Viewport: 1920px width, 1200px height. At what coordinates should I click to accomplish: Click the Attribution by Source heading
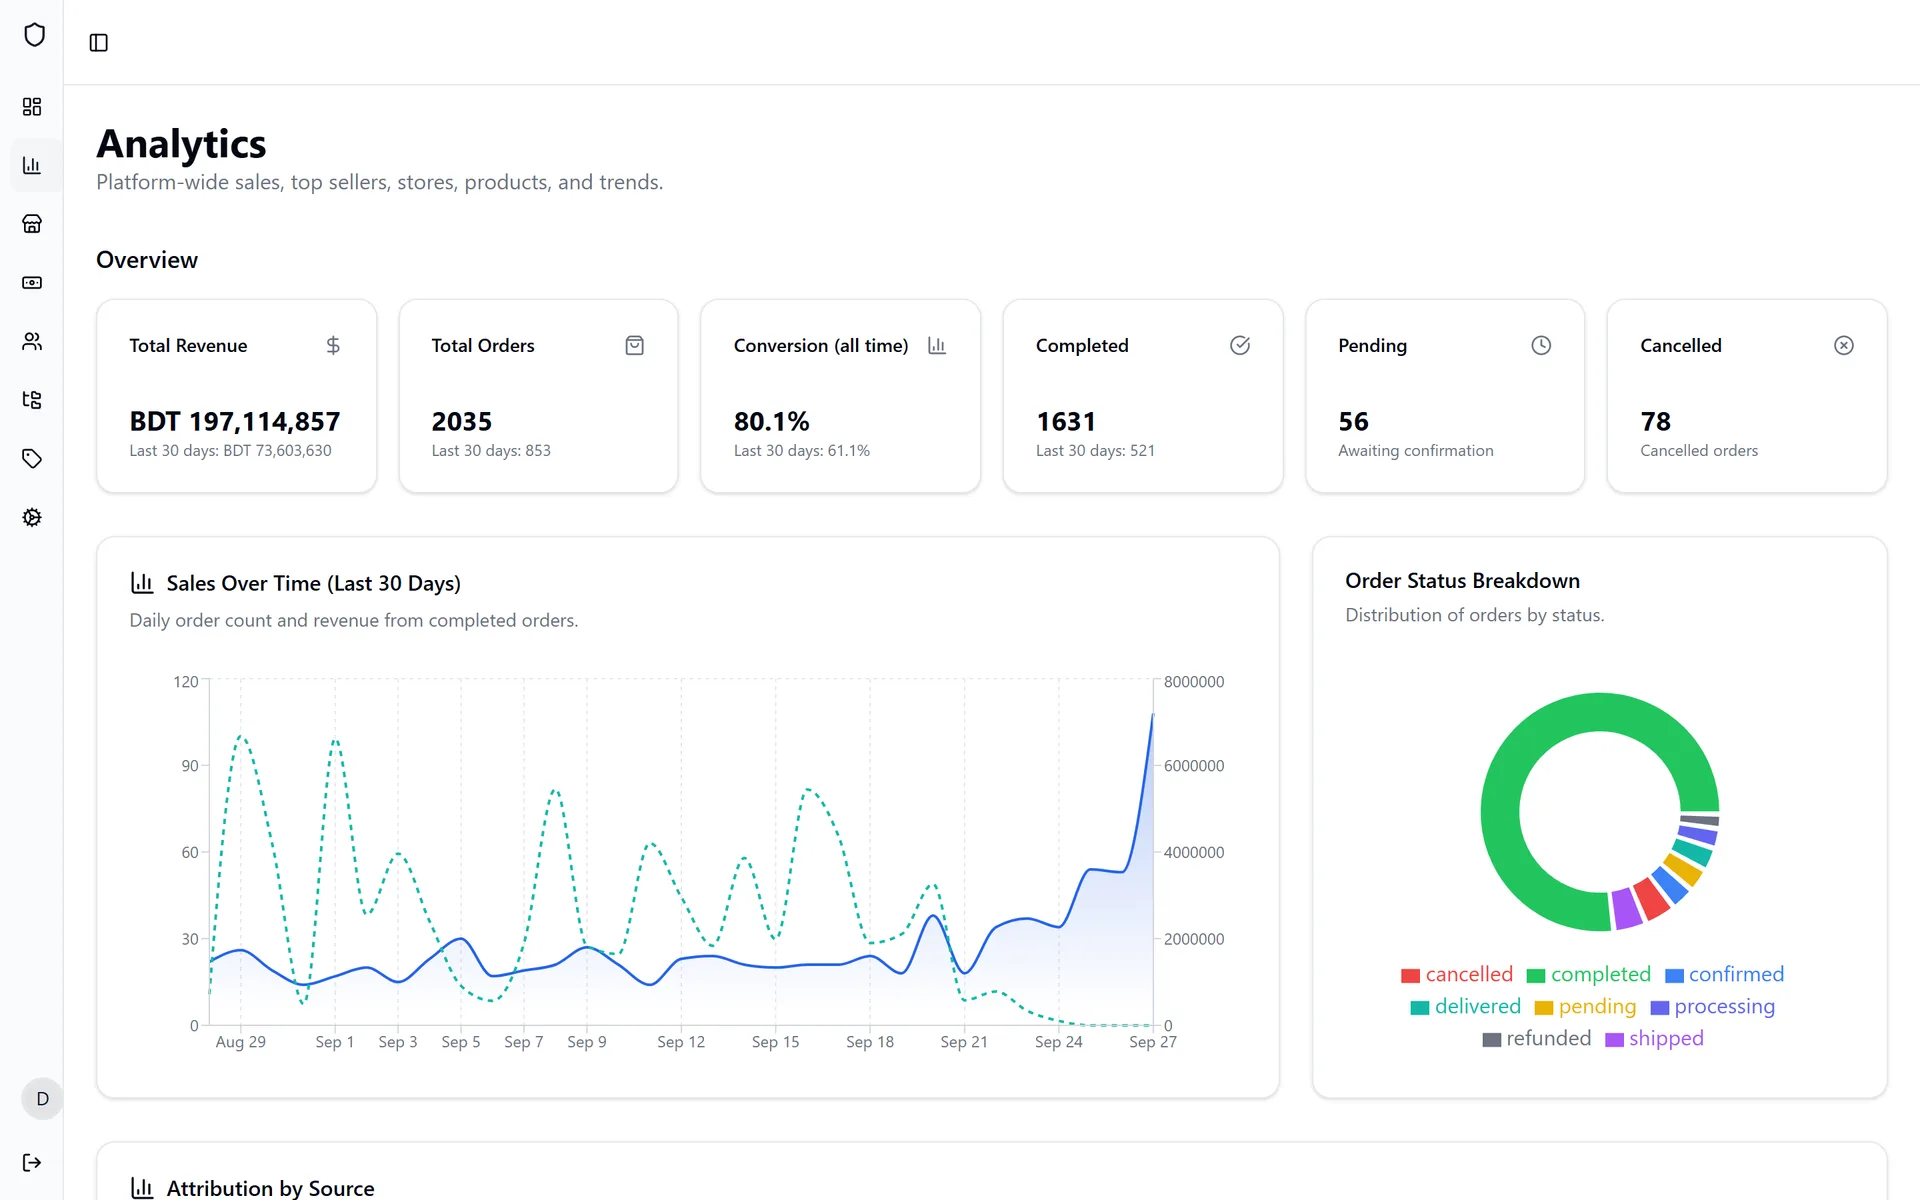coord(270,1188)
